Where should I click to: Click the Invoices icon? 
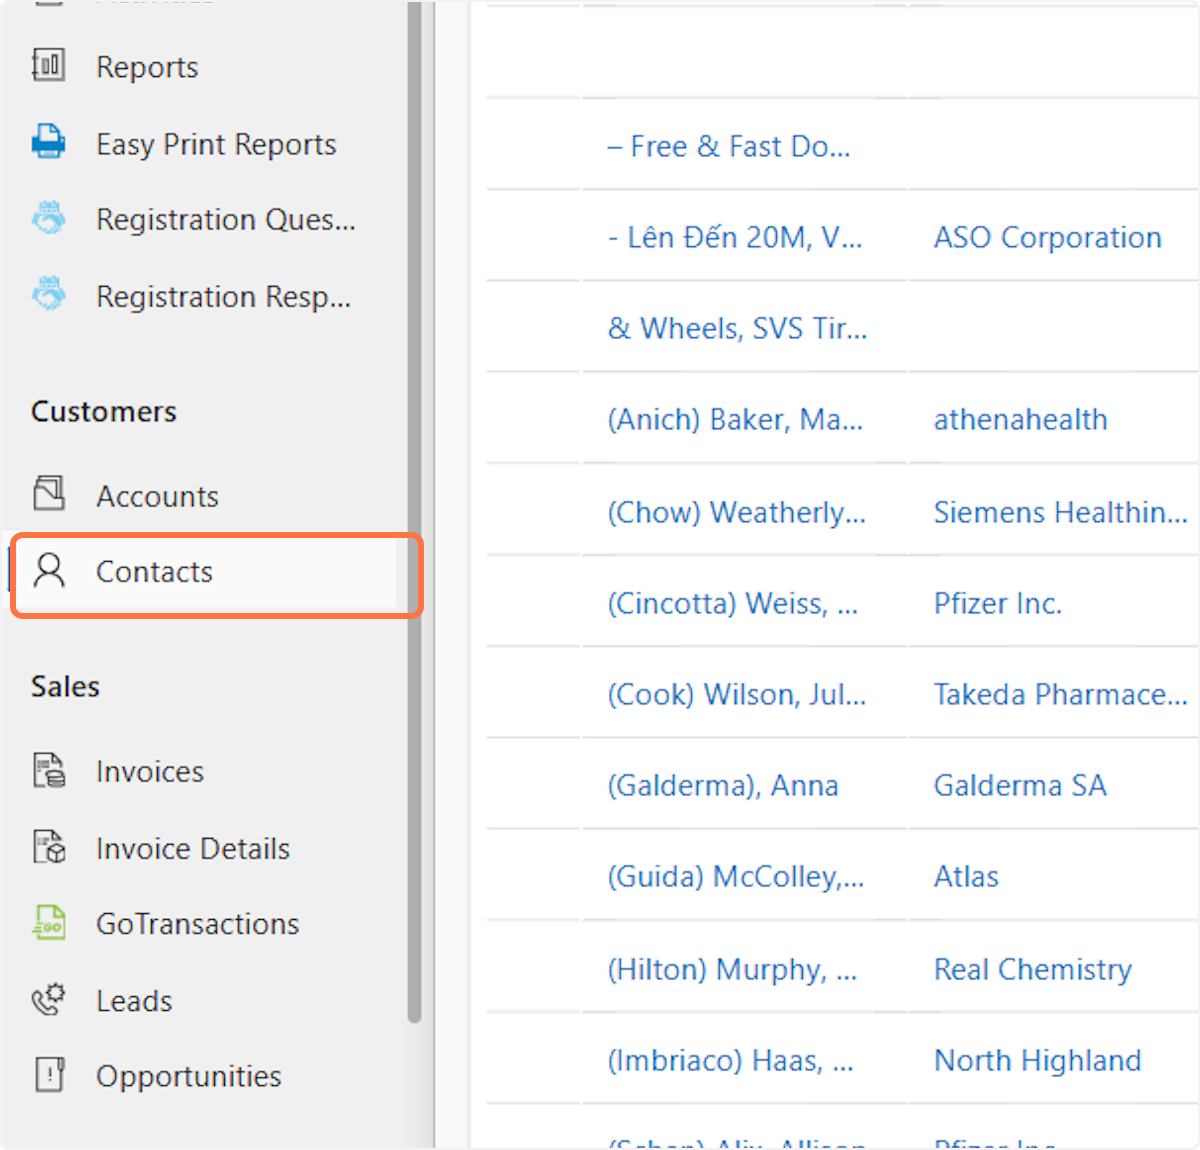click(48, 770)
